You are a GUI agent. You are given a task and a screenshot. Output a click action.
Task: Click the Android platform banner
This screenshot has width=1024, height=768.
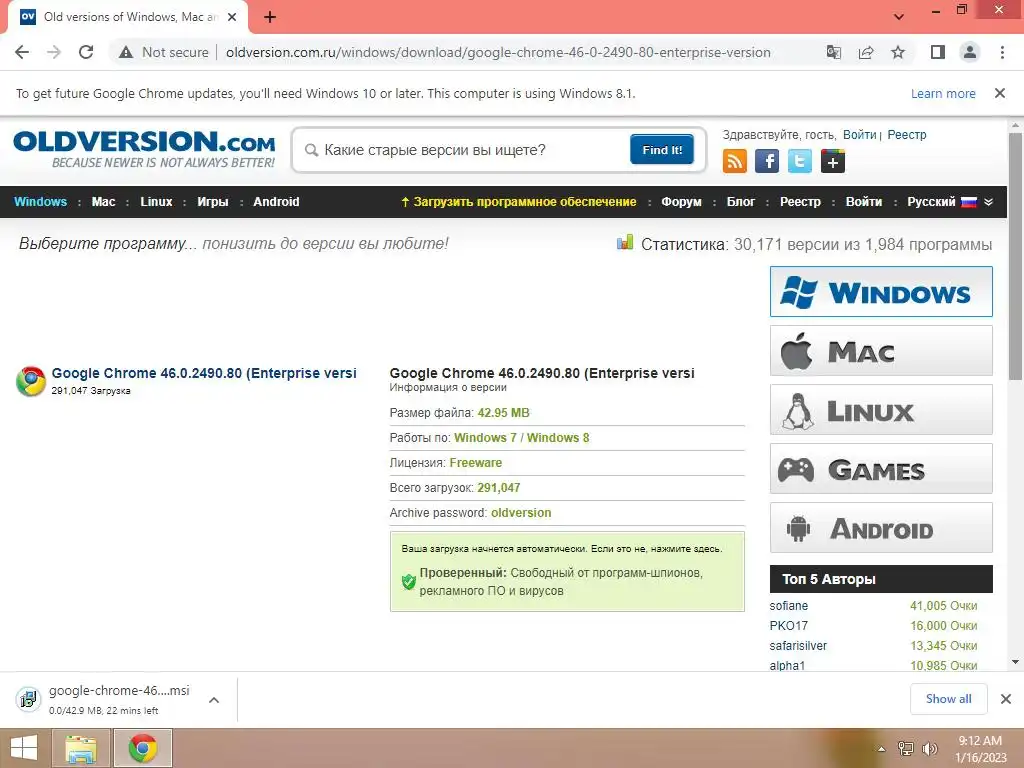click(x=881, y=528)
